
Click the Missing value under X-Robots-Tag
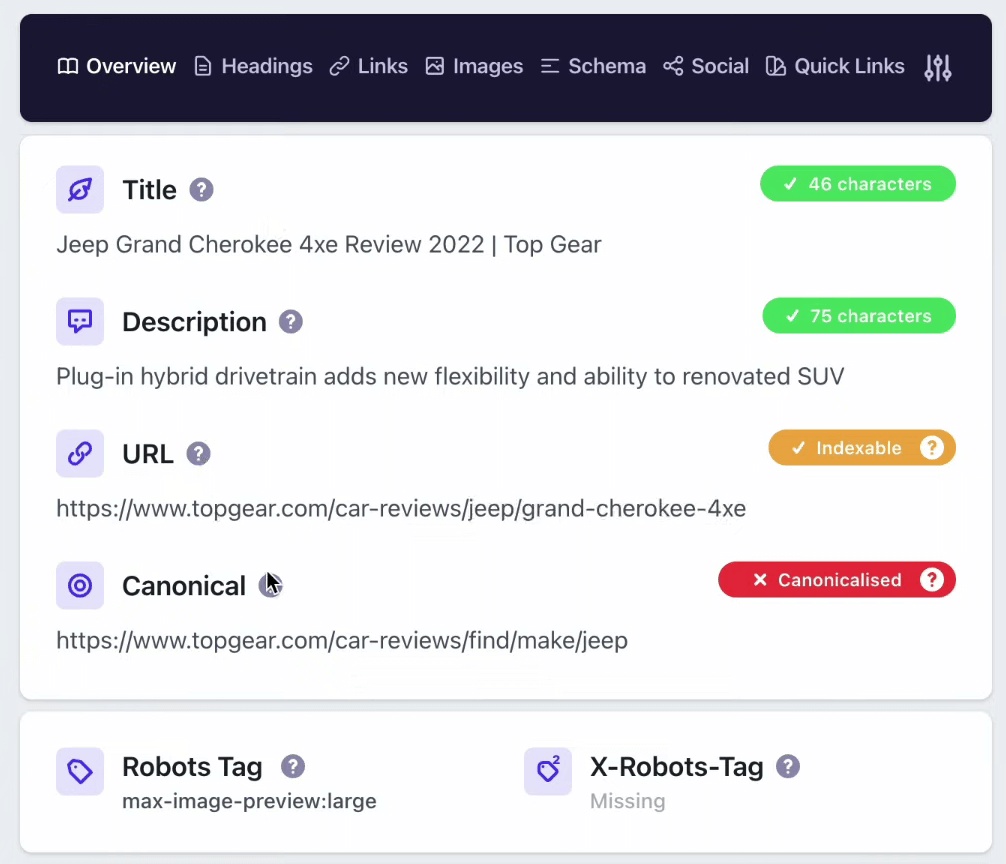point(627,801)
